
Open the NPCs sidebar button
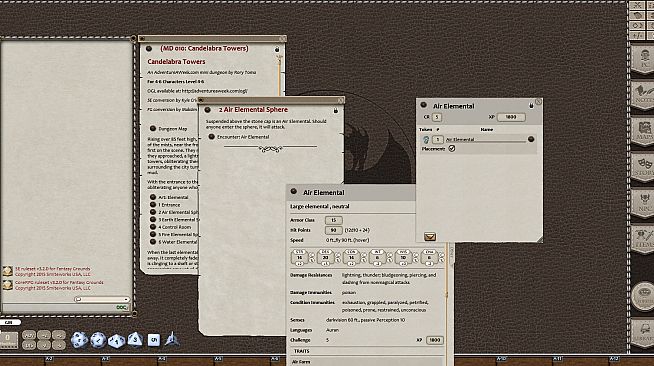(x=644, y=203)
